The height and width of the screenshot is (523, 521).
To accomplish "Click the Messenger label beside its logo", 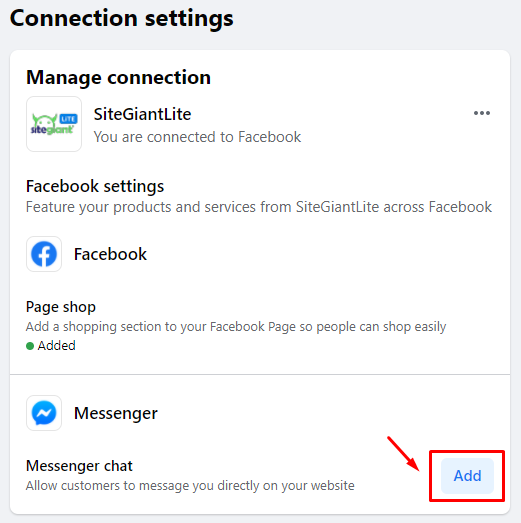I will pos(116,414).
